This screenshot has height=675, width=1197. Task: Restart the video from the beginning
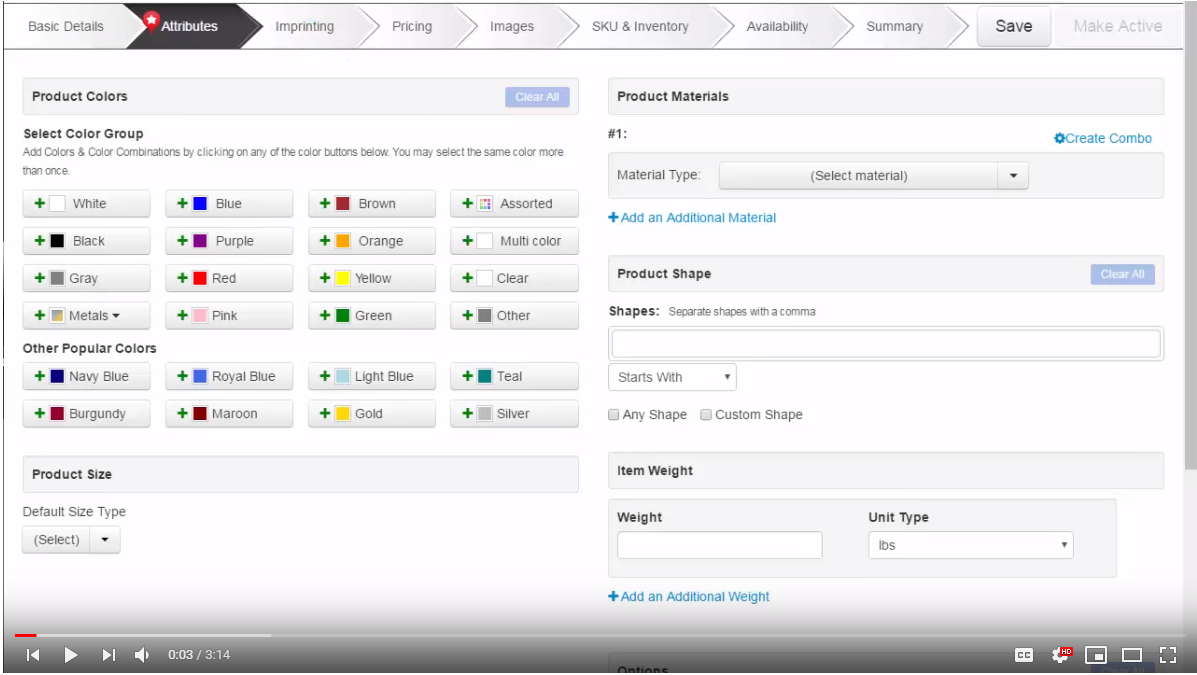pos(33,654)
